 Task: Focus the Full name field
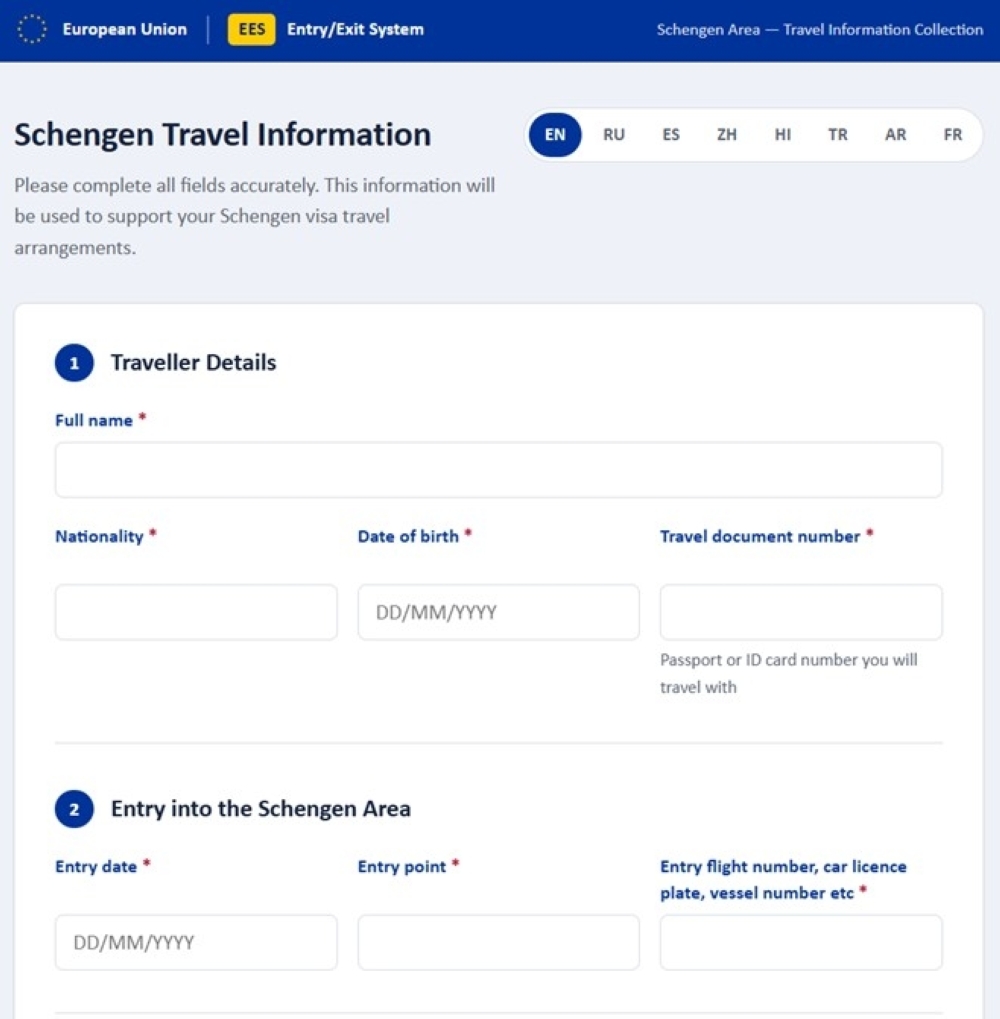click(498, 470)
